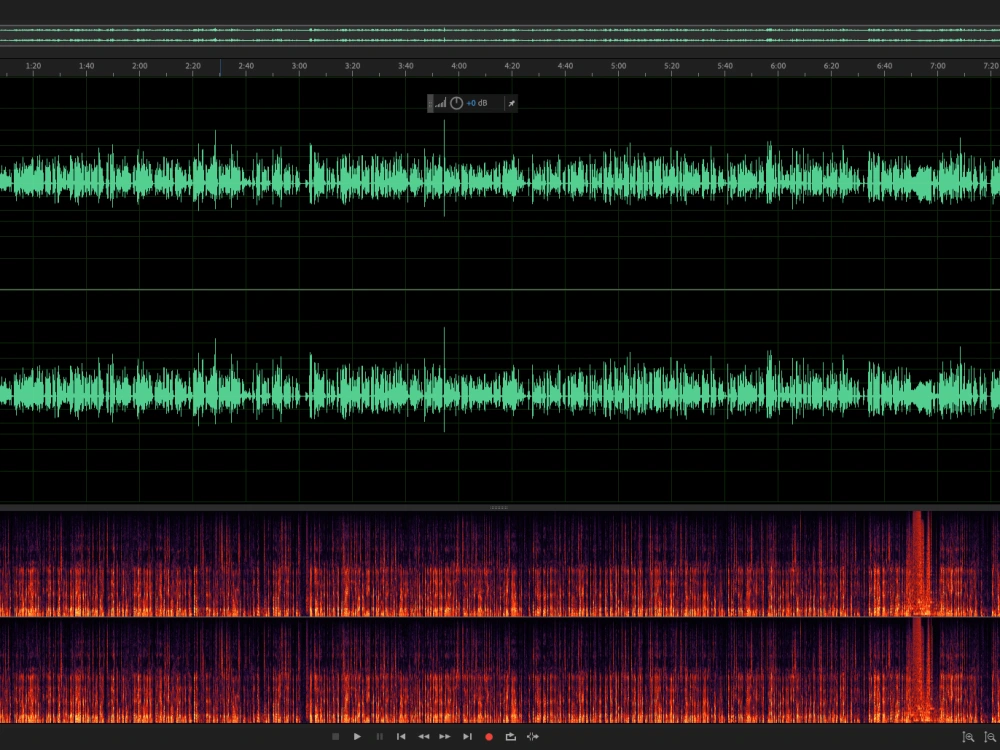Start recording with the red Record button
The image size is (1000, 750).
tap(489, 737)
